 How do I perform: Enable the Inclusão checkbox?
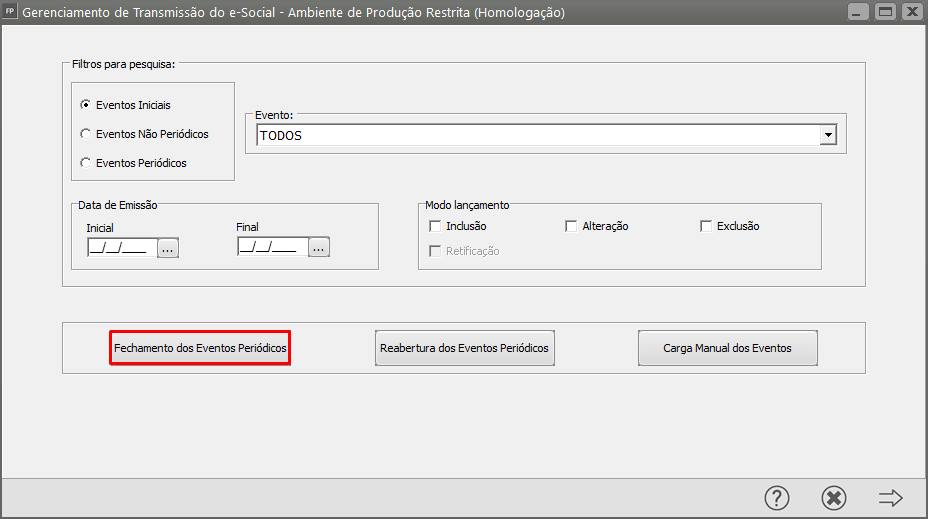(x=435, y=226)
